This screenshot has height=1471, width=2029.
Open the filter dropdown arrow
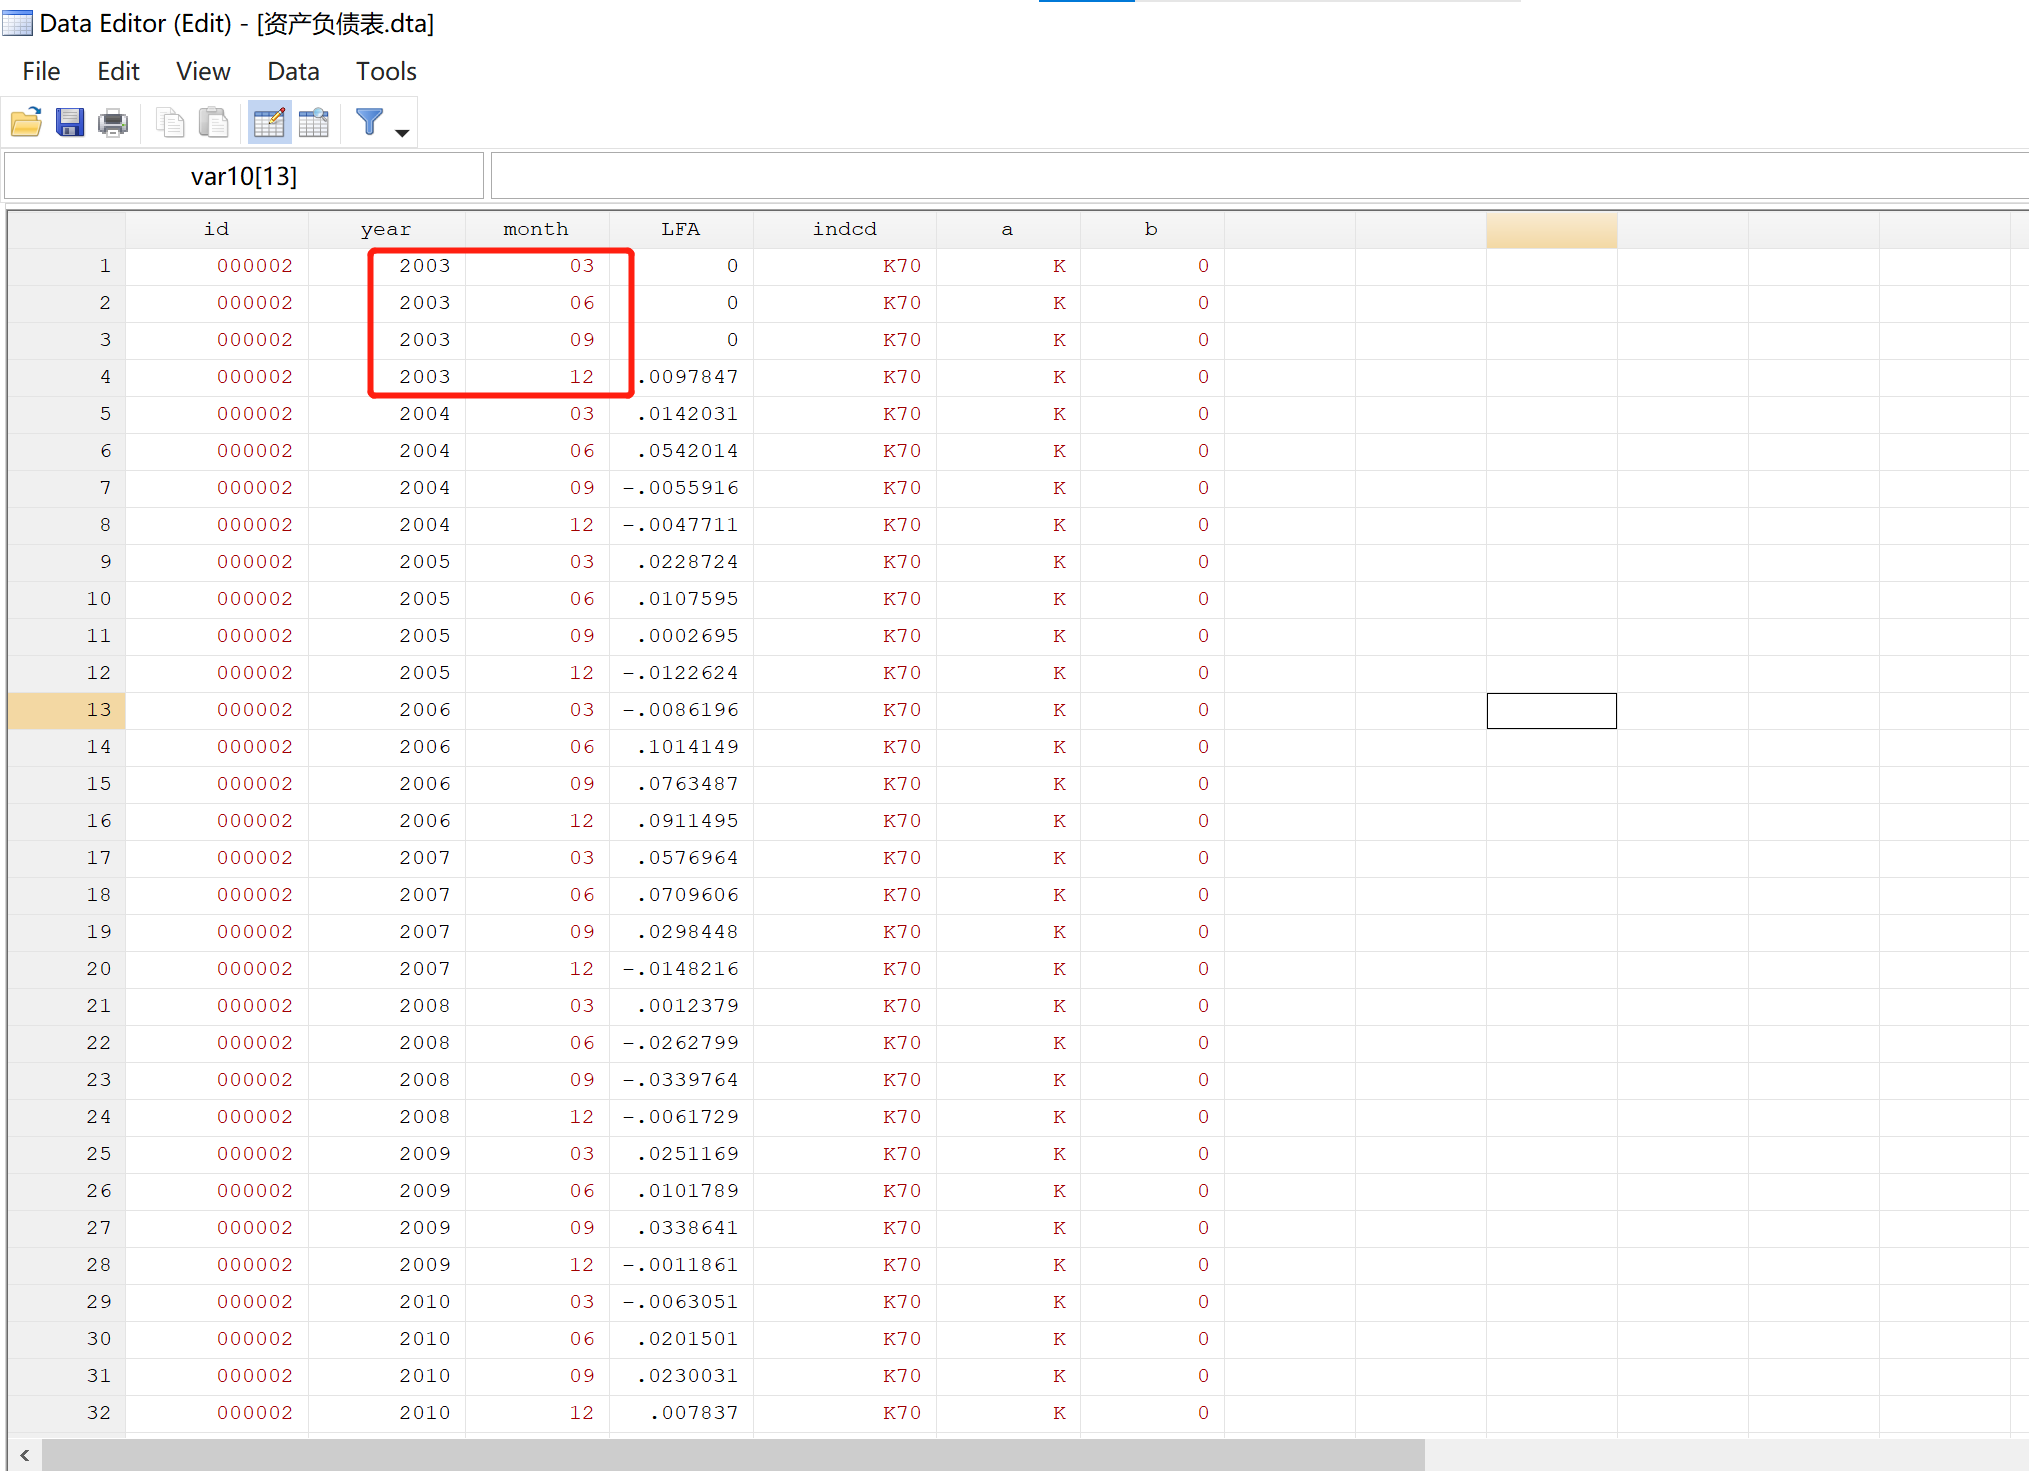click(x=402, y=132)
